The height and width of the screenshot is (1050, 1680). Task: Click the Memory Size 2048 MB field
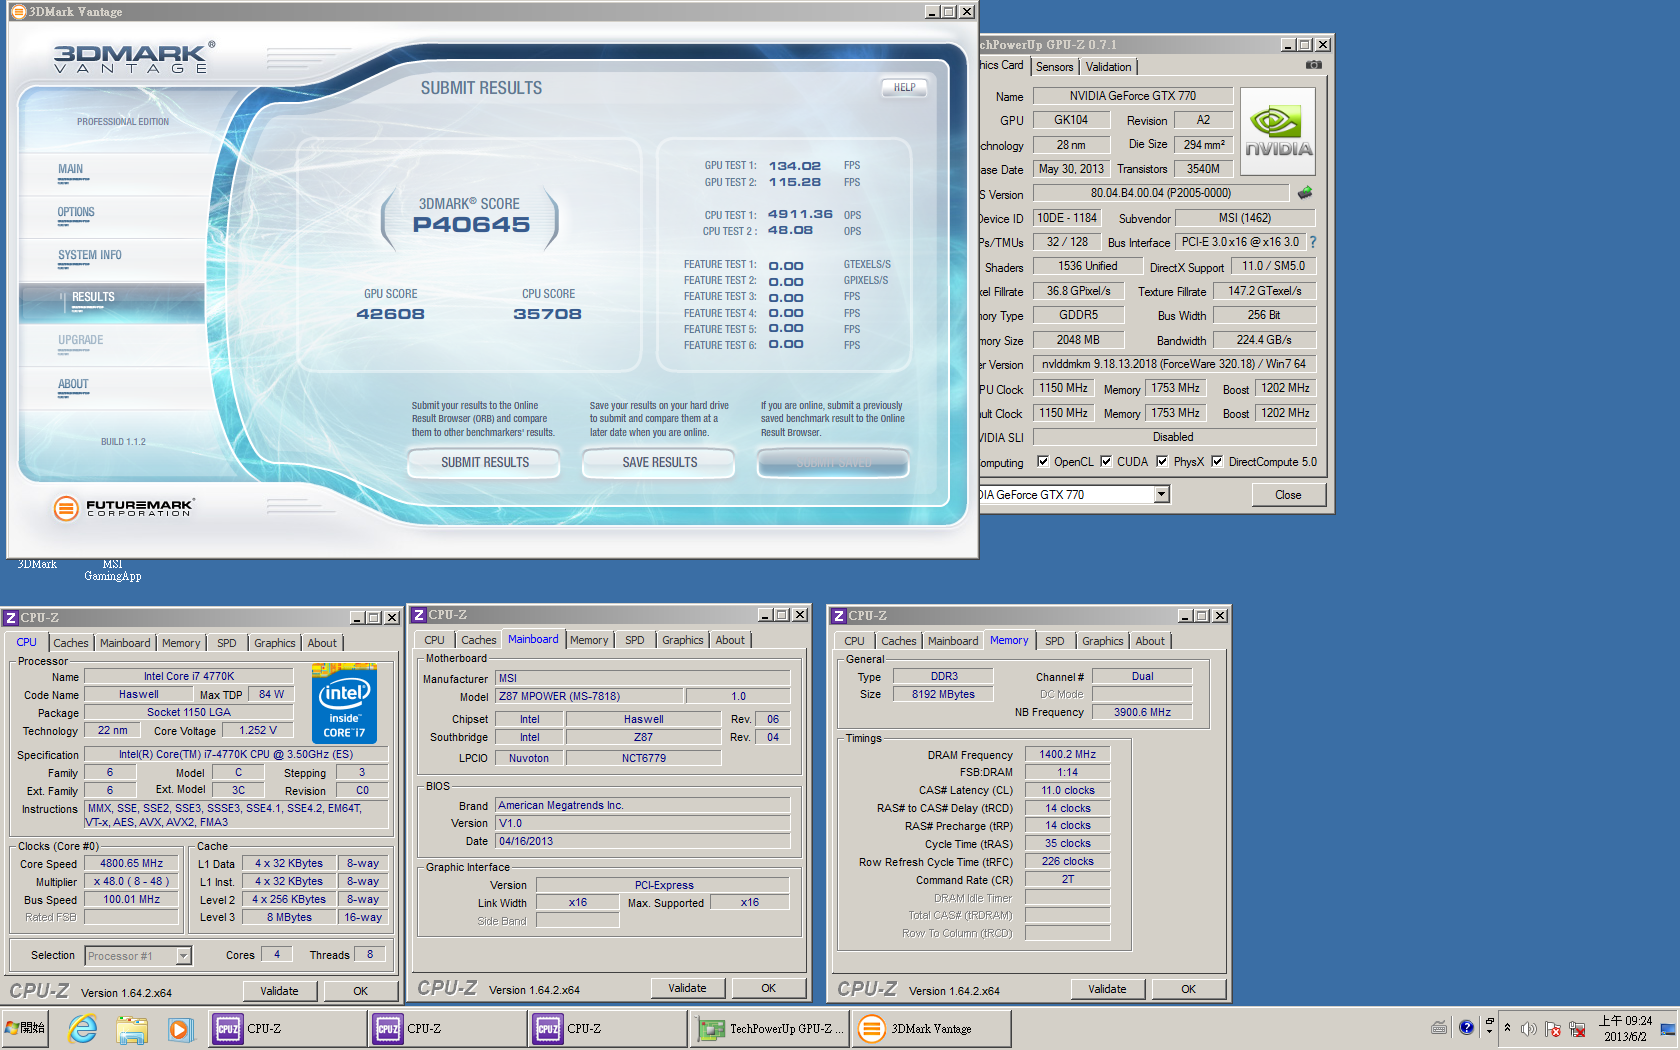tap(1078, 340)
